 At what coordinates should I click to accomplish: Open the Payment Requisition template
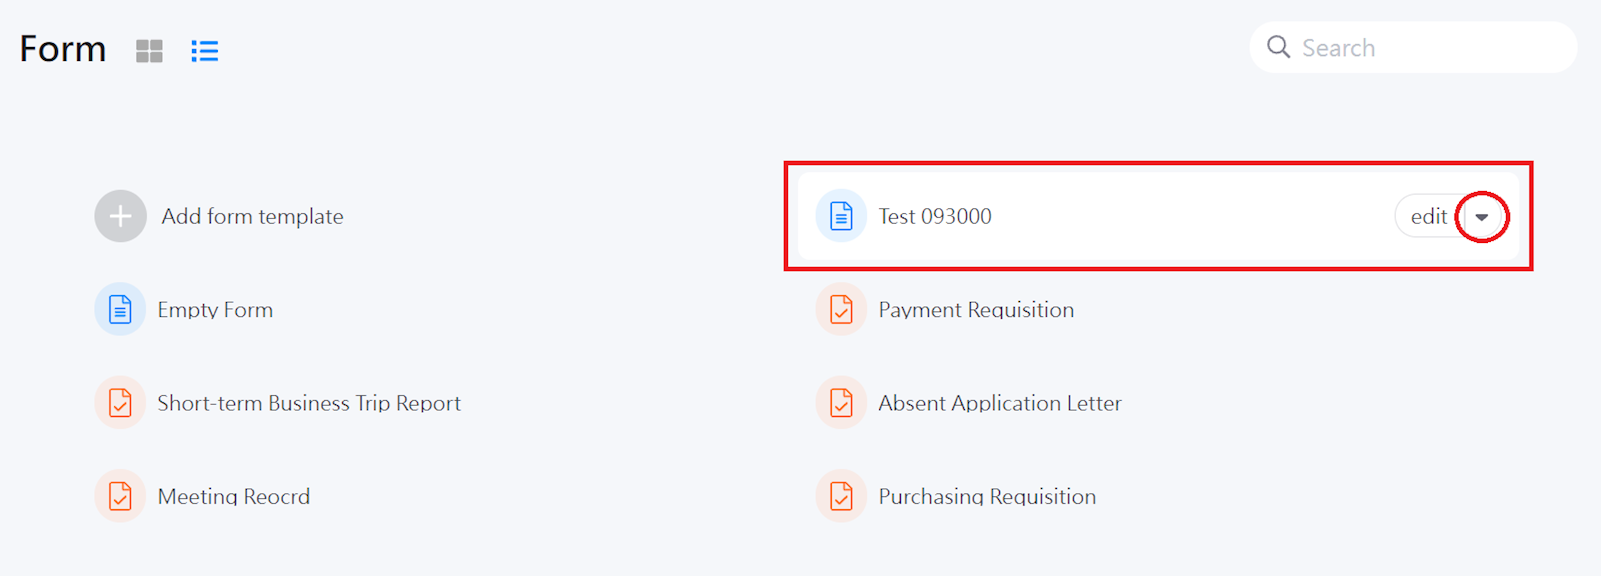tap(976, 310)
